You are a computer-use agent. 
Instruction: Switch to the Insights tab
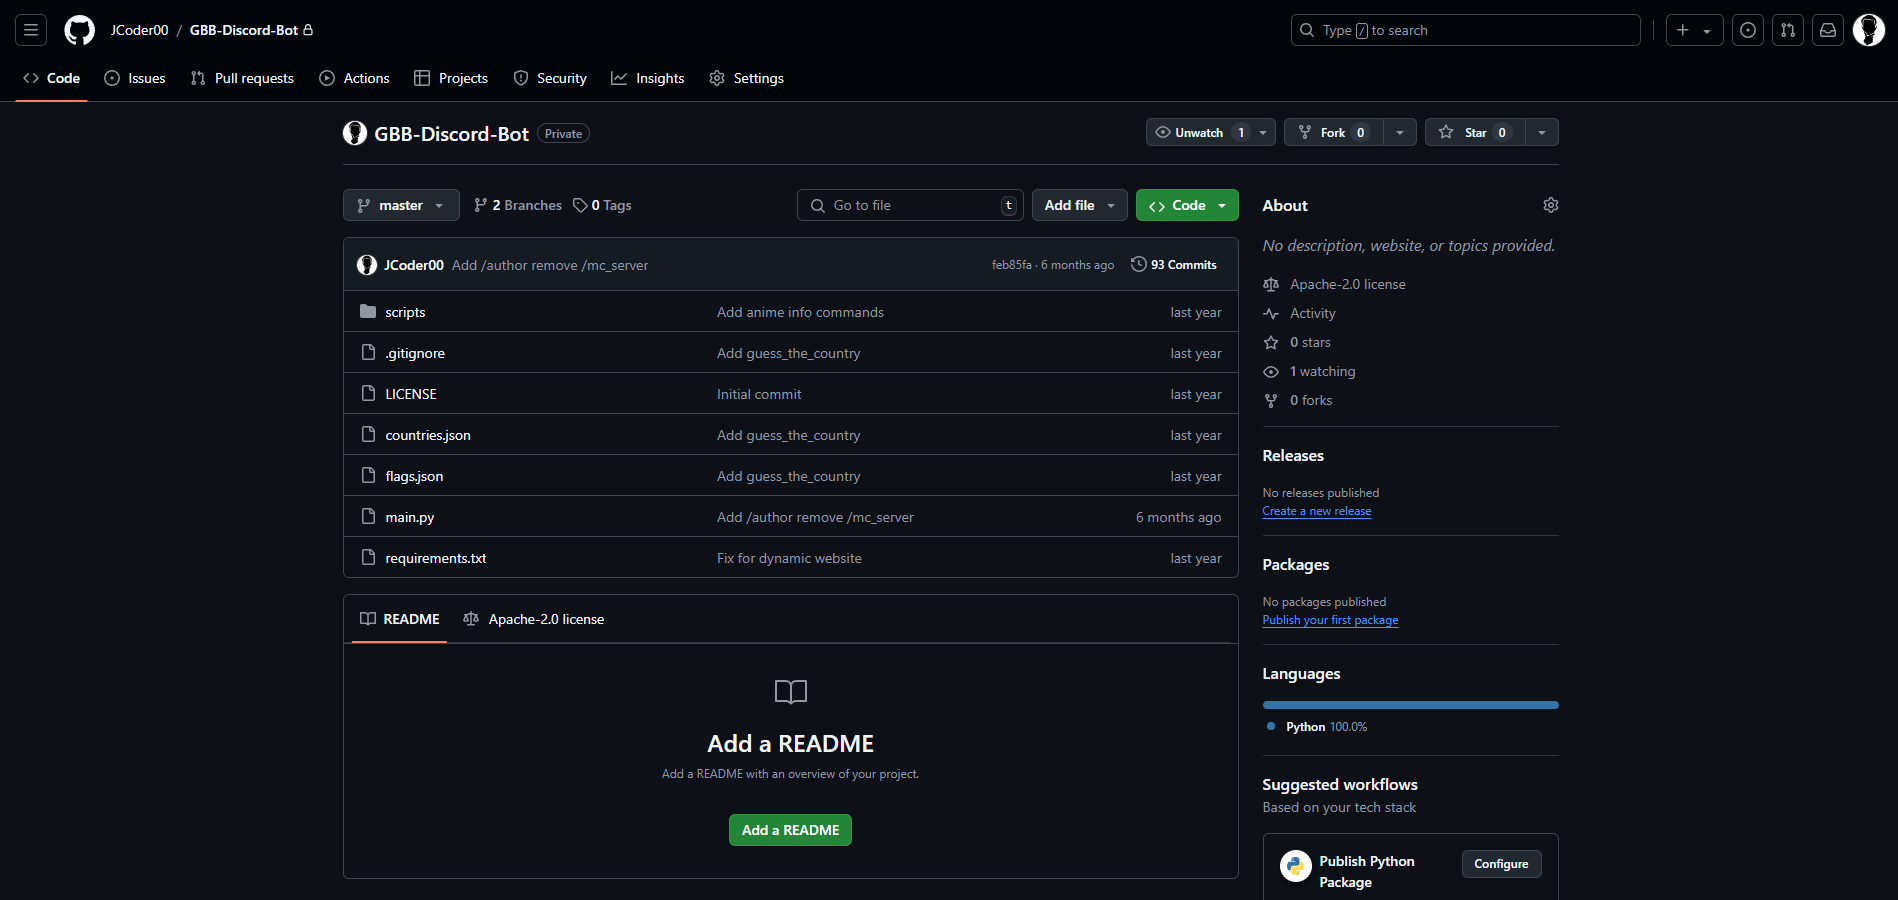tap(648, 78)
